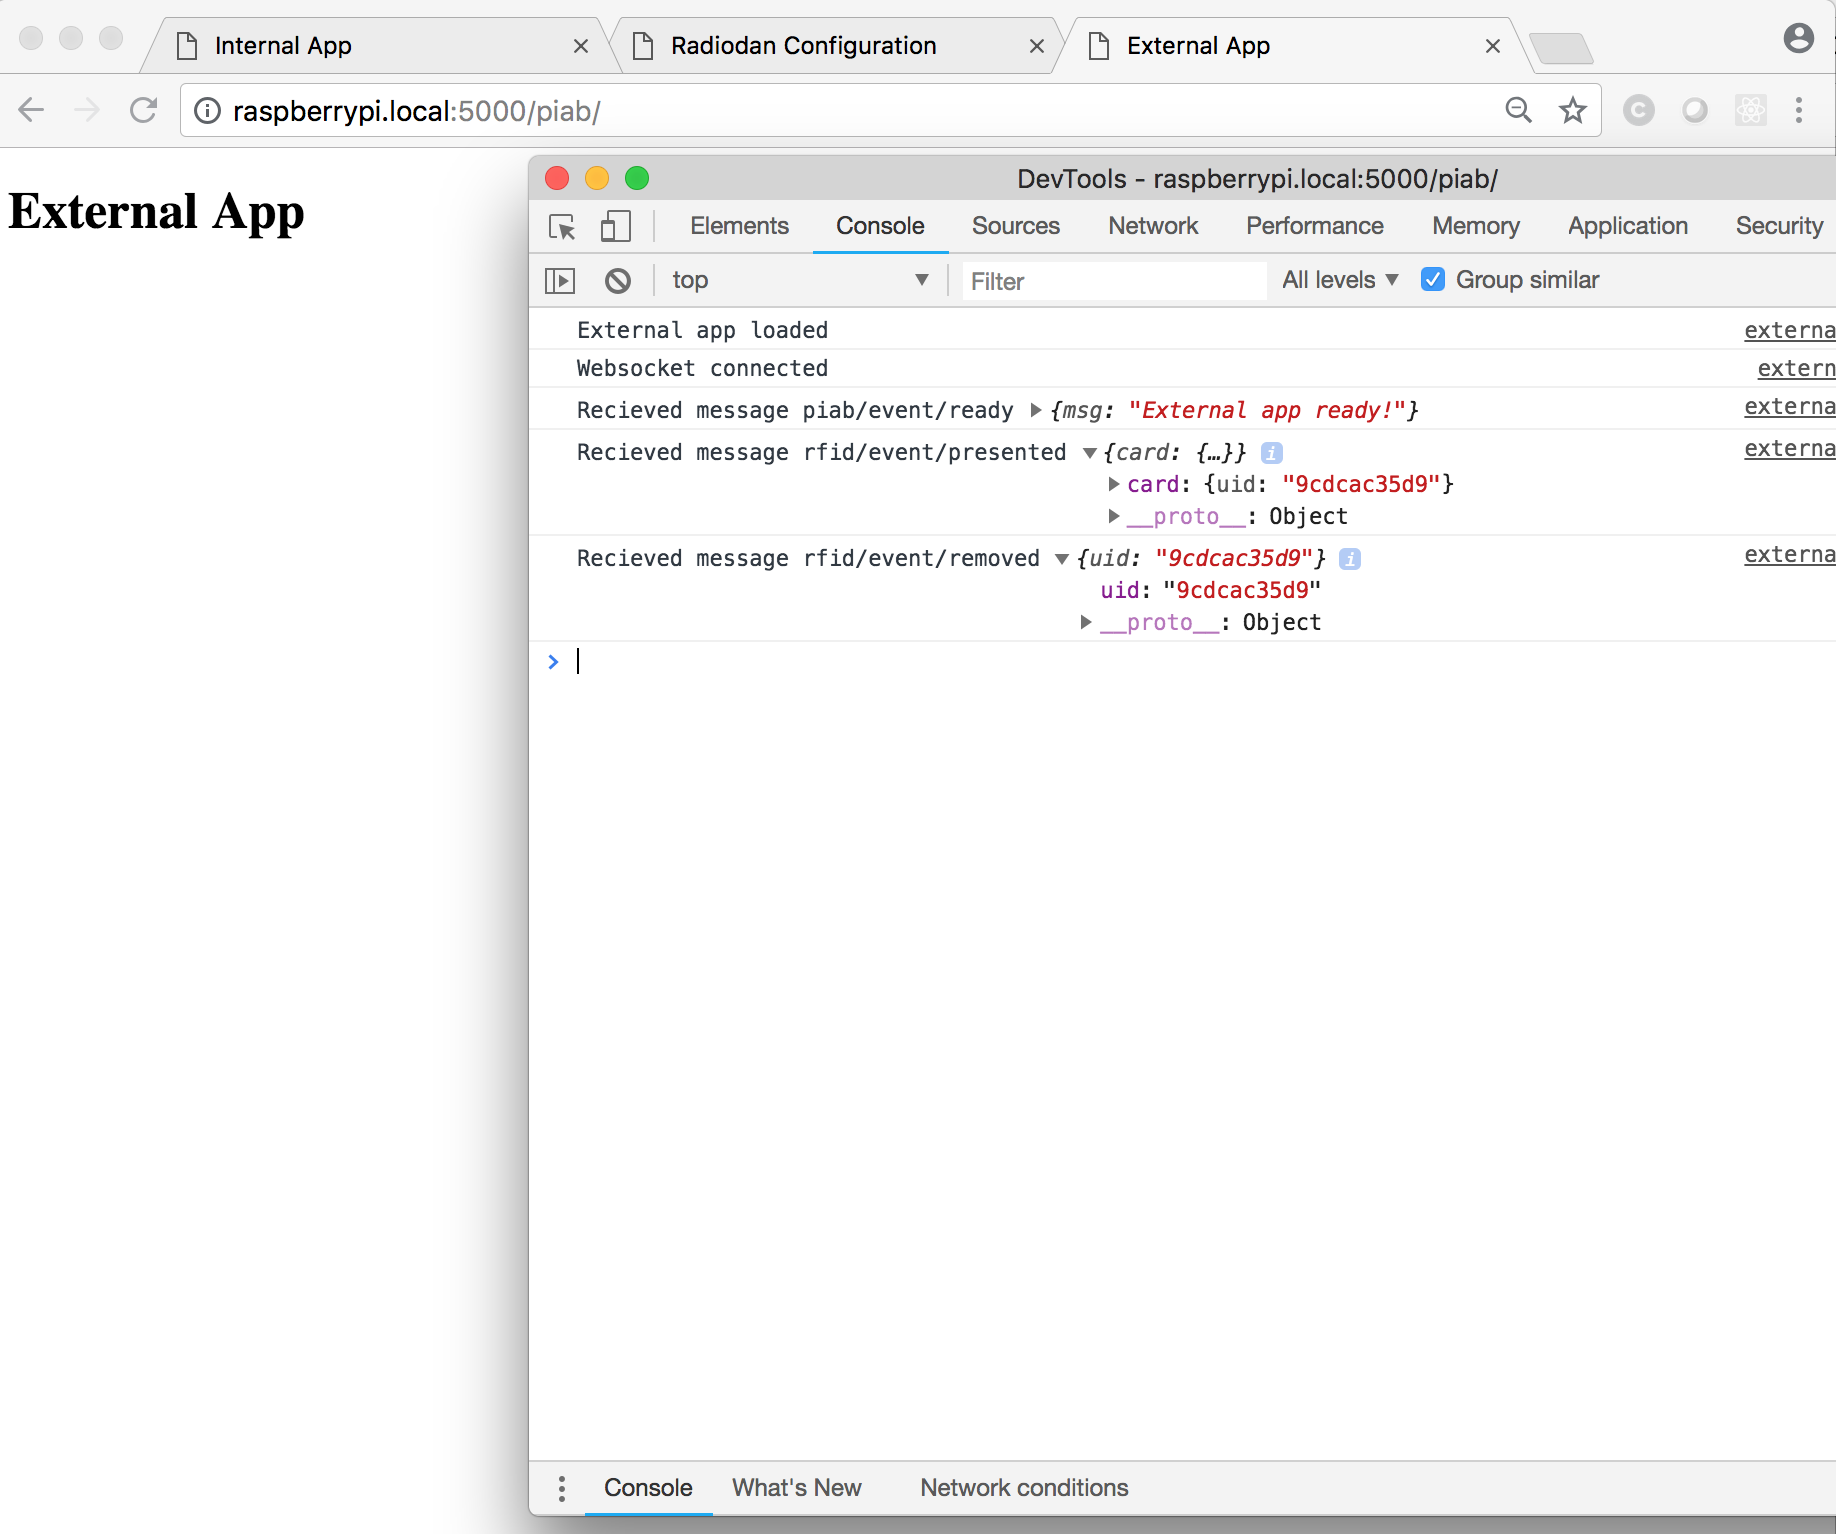Click the zoom magnifier icon in address bar
This screenshot has width=1836, height=1534.
click(1518, 110)
